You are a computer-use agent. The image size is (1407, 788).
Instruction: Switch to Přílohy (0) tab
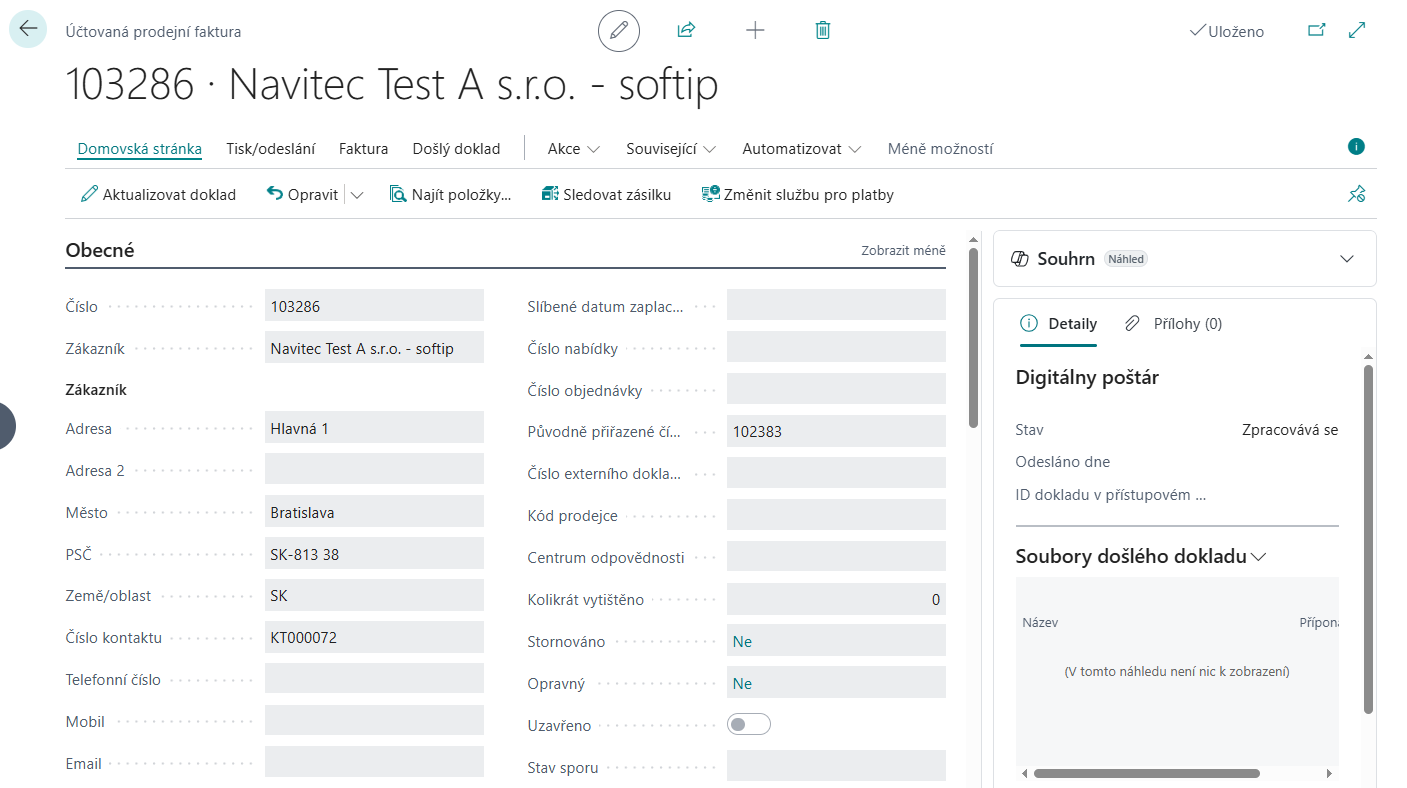pyautogui.click(x=1173, y=324)
